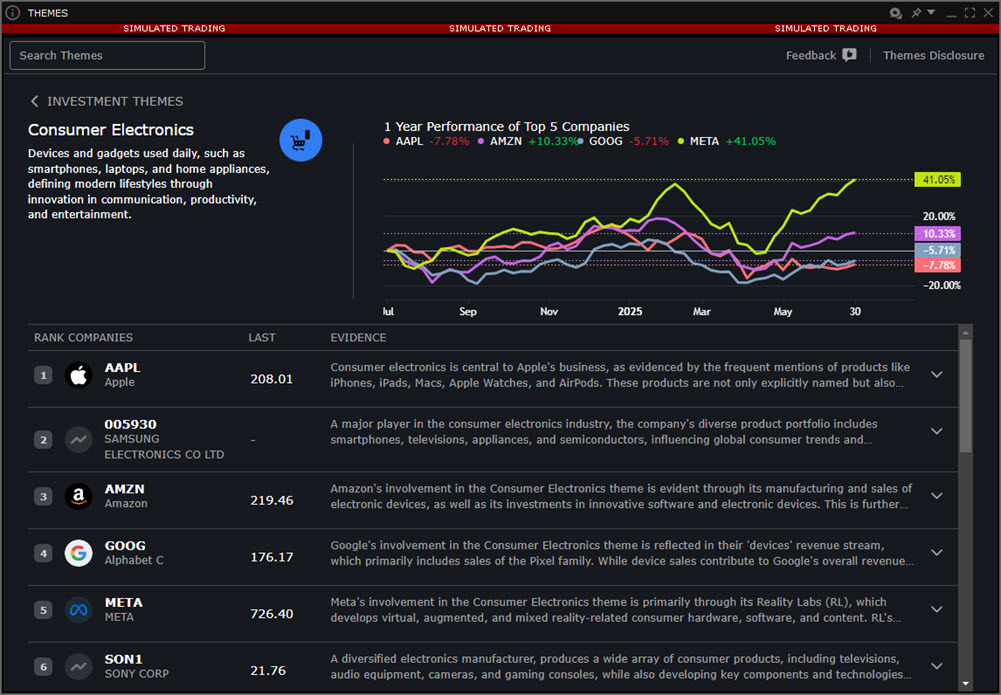1001x695 pixels.
Task: Click the RANK column header
Action: 49,338
